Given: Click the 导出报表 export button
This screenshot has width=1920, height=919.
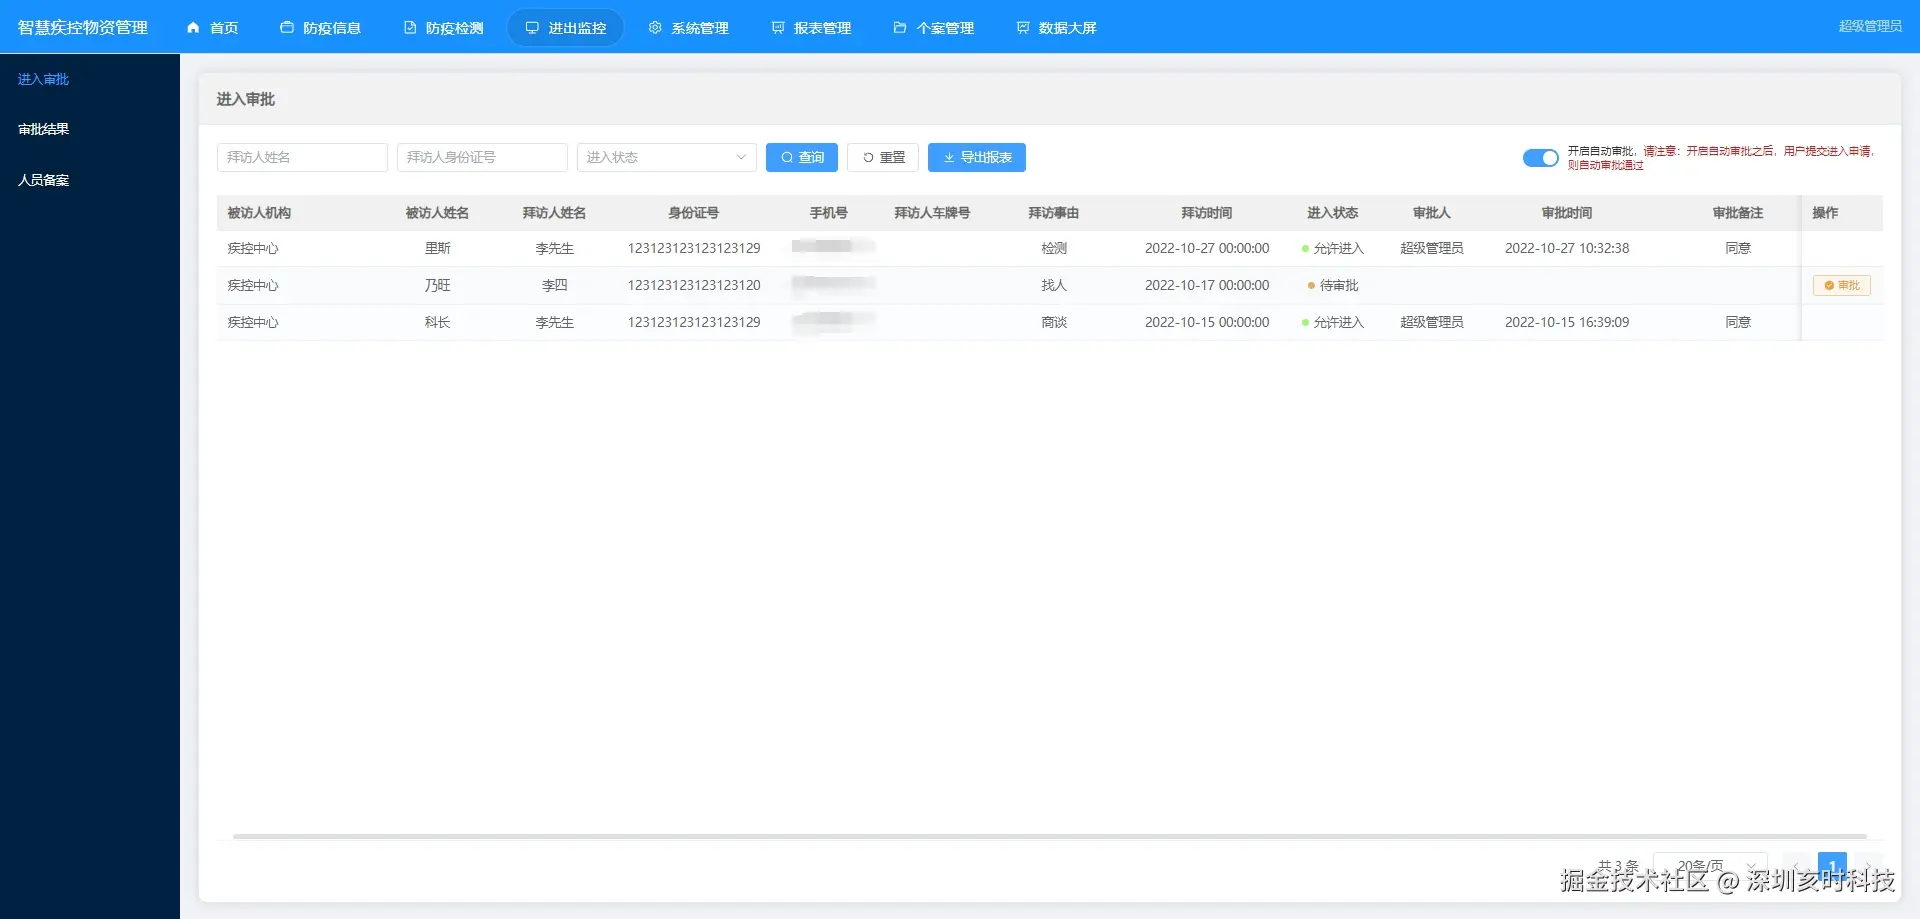Looking at the screenshot, I should click(977, 157).
